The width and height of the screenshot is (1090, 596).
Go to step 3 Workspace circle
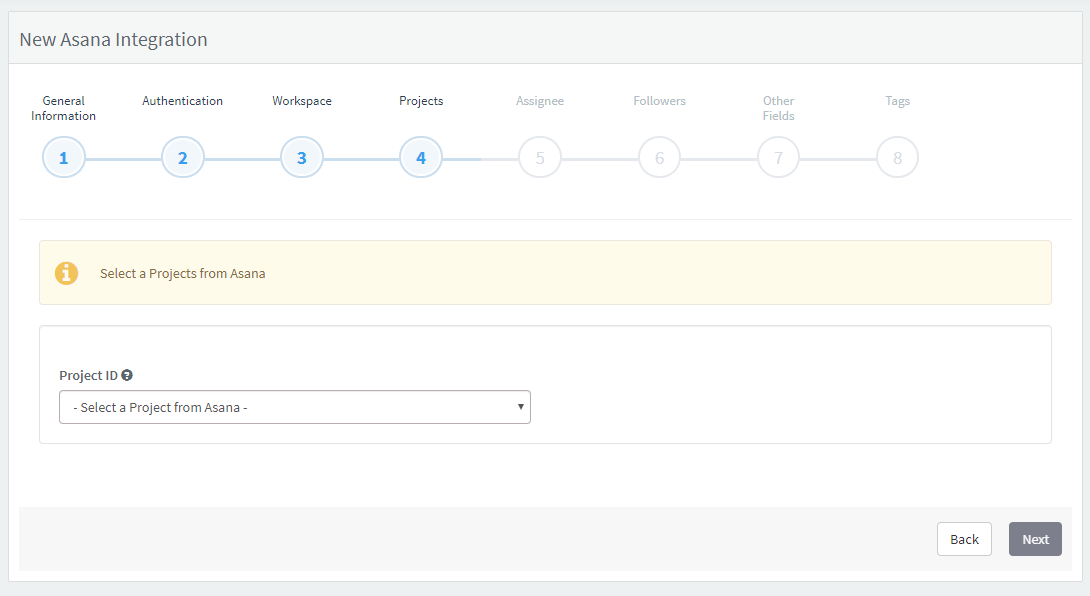(302, 157)
